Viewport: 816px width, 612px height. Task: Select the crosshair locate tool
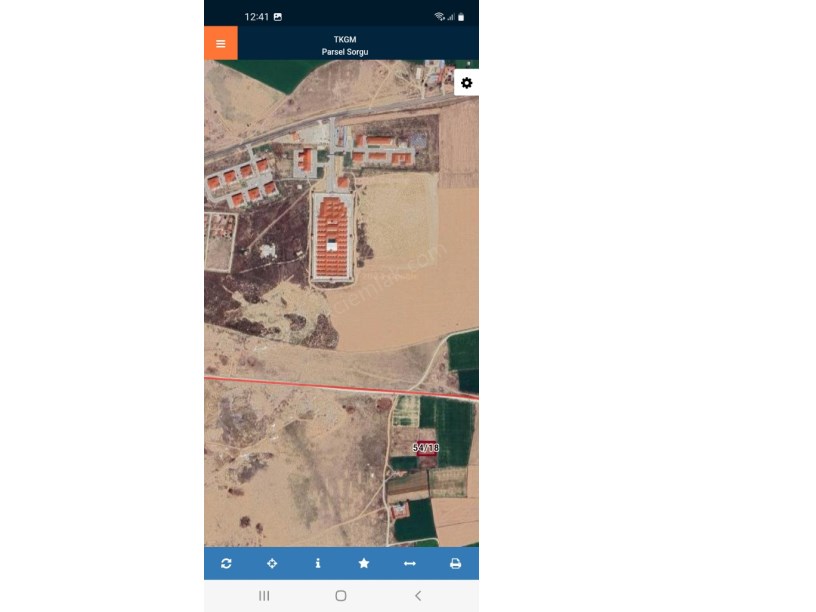click(272, 563)
